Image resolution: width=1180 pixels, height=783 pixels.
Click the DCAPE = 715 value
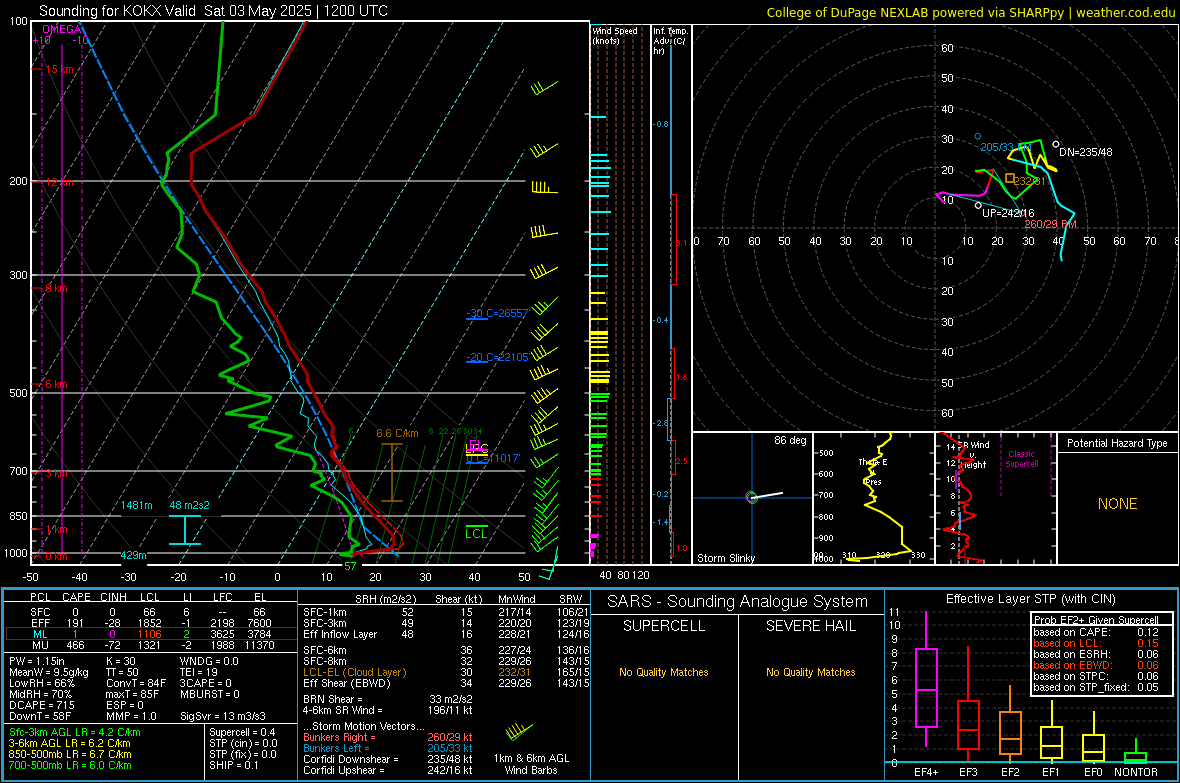(x=42, y=705)
